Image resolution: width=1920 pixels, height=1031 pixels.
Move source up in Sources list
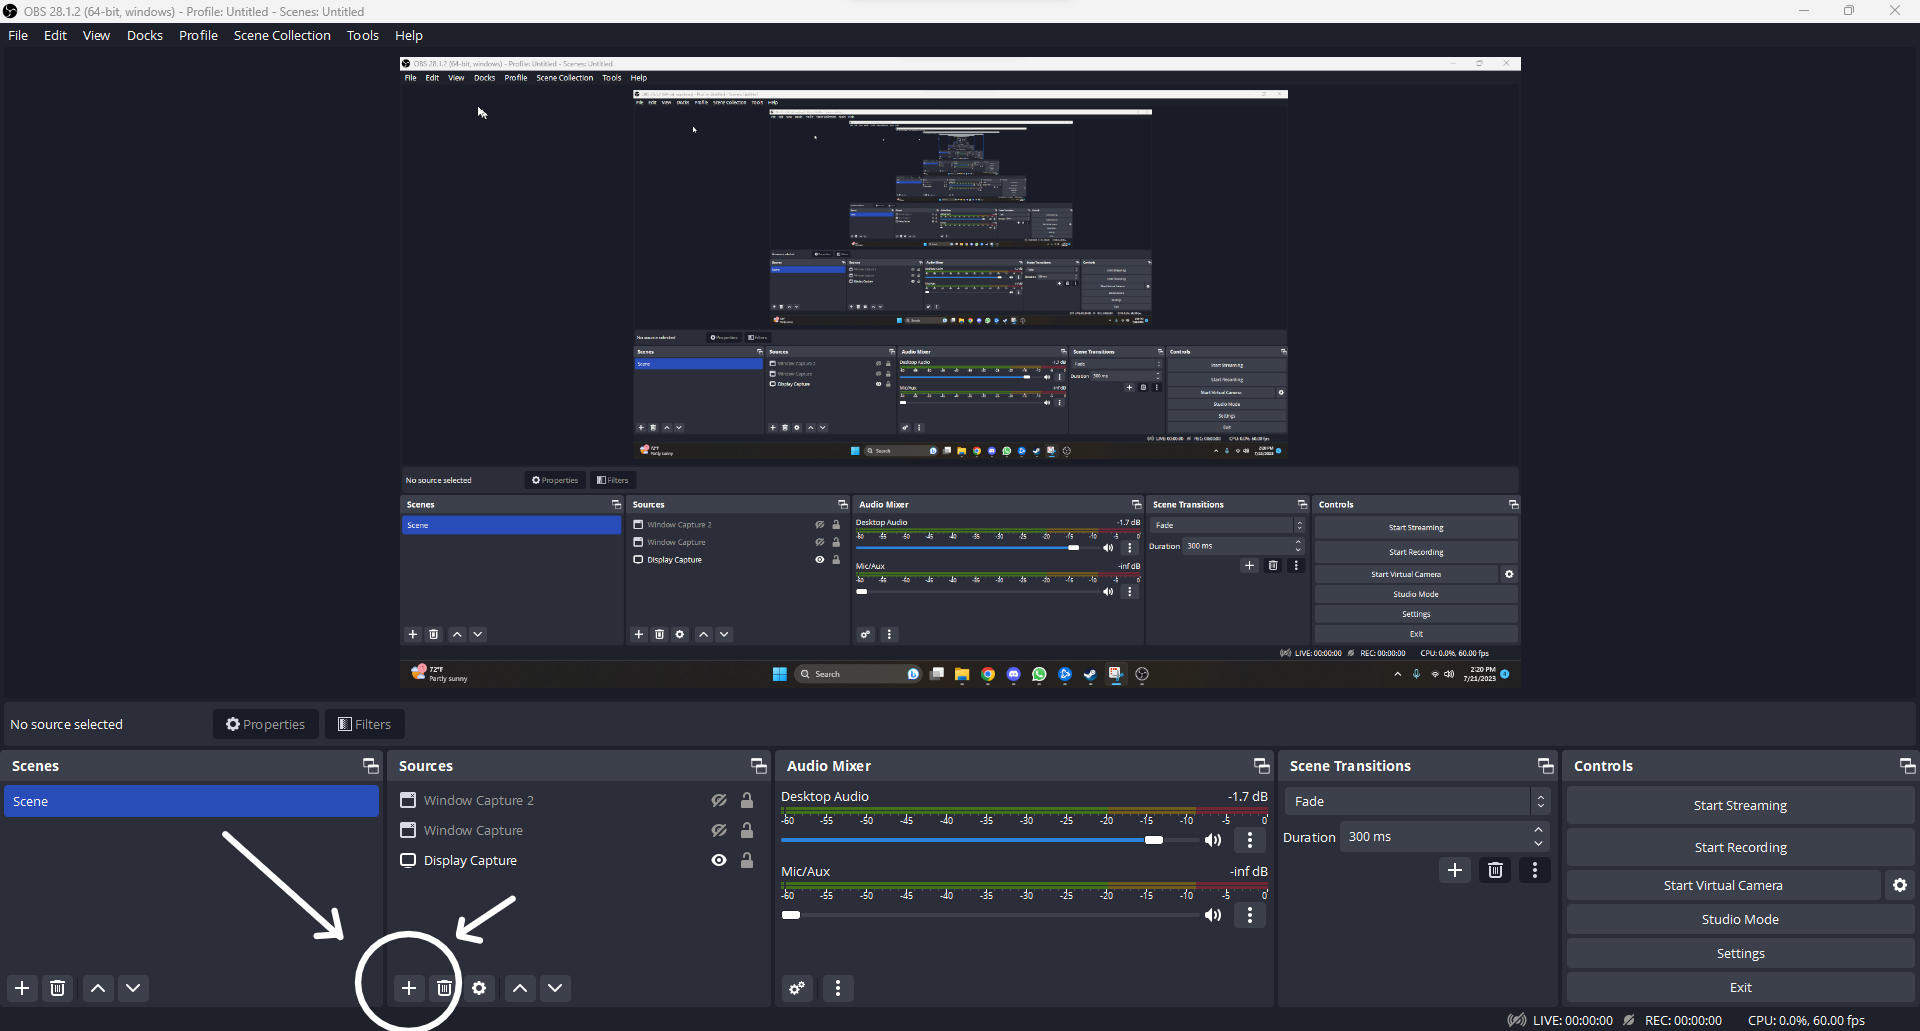520,988
